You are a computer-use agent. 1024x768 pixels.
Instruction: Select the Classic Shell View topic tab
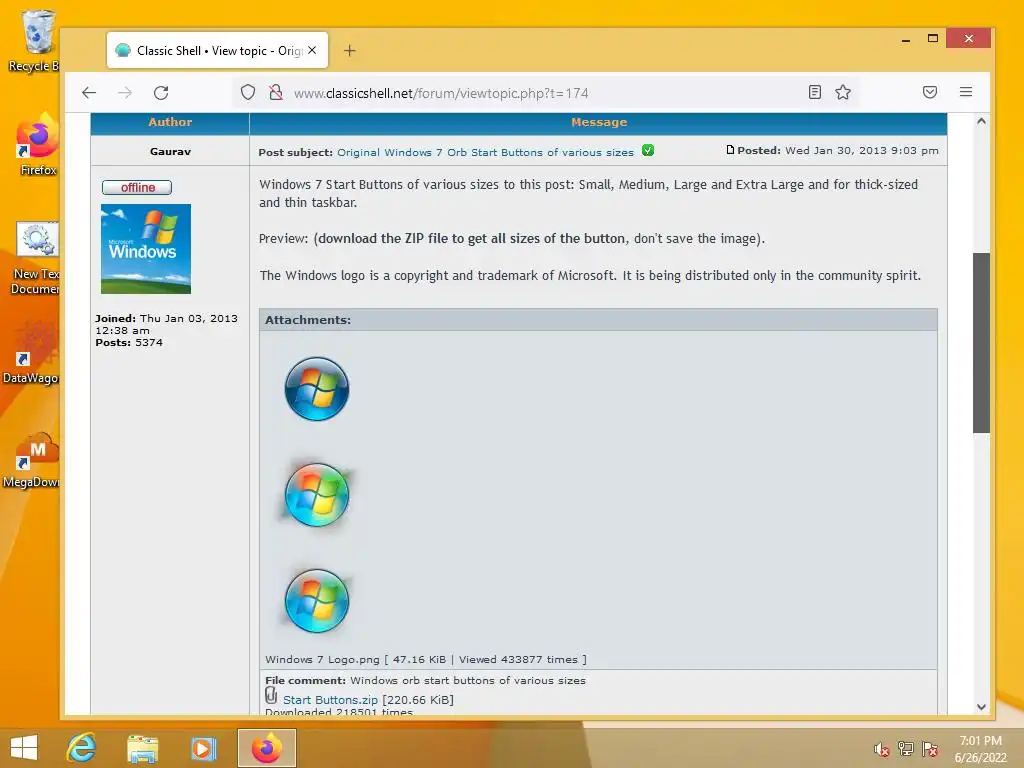[x=217, y=50]
